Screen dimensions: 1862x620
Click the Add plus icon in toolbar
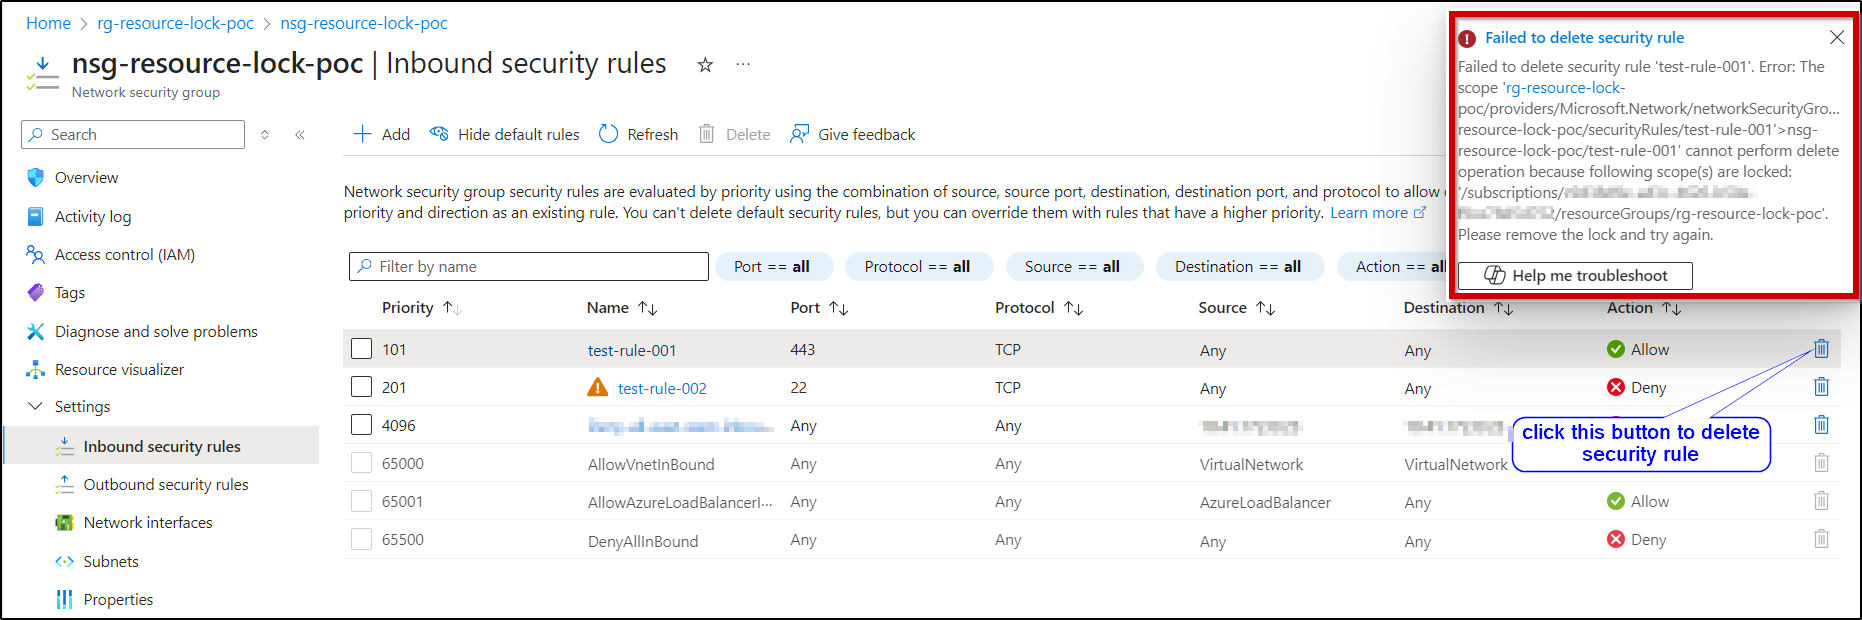(x=363, y=134)
